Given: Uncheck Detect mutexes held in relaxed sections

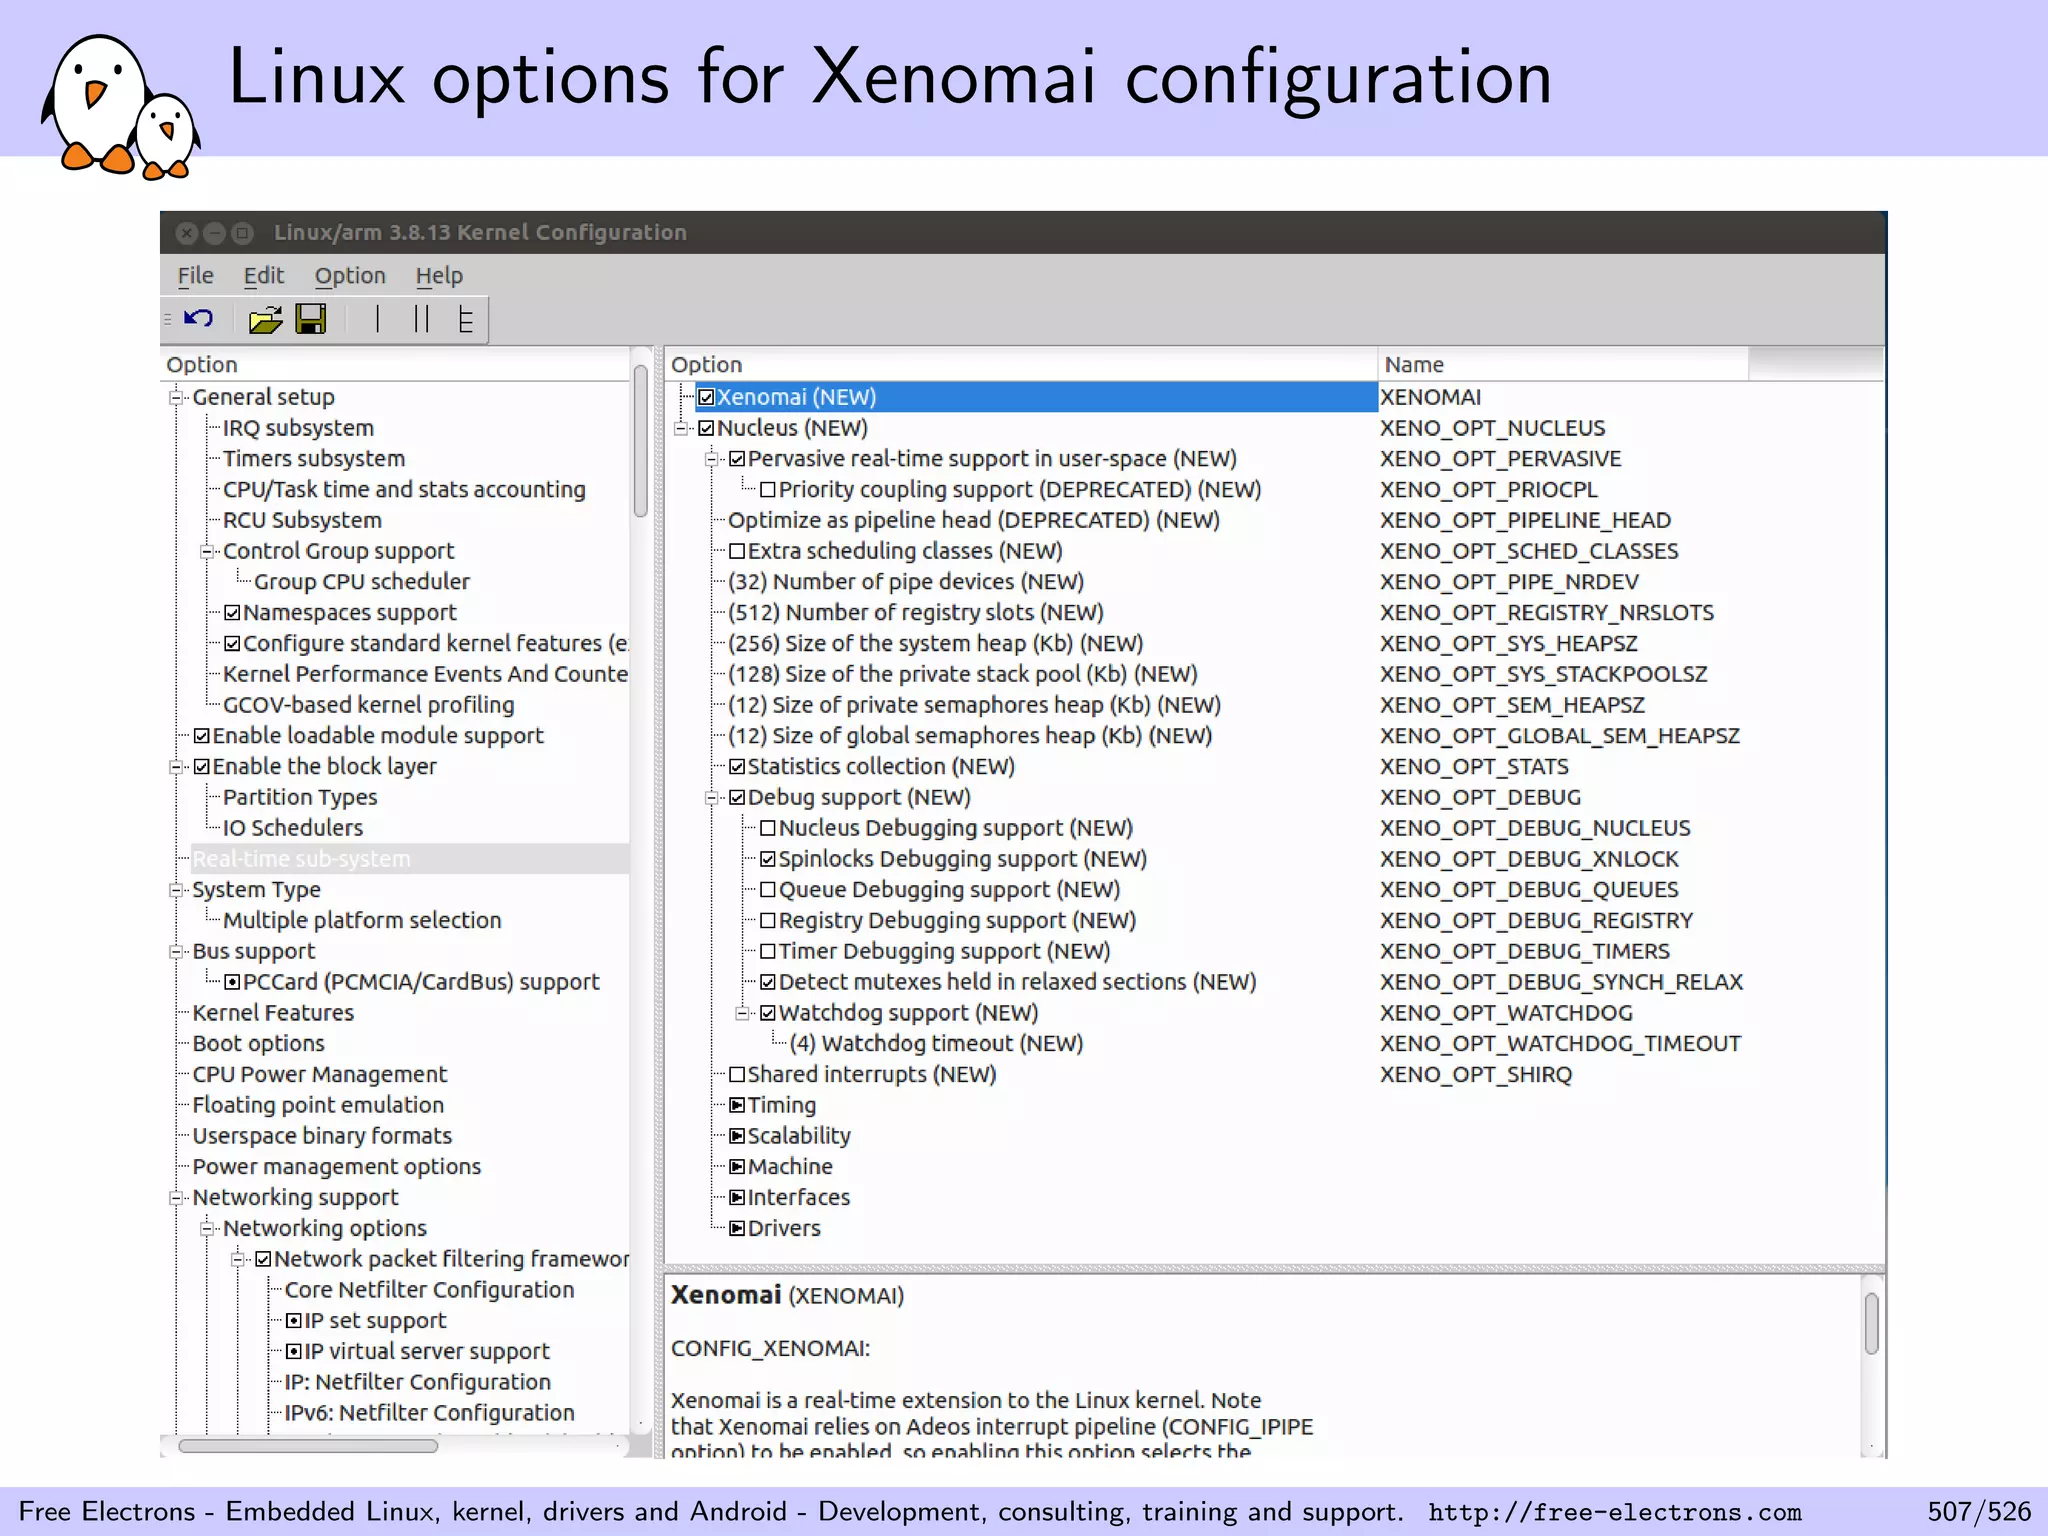Looking at the screenshot, I should click(x=768, y=982).
